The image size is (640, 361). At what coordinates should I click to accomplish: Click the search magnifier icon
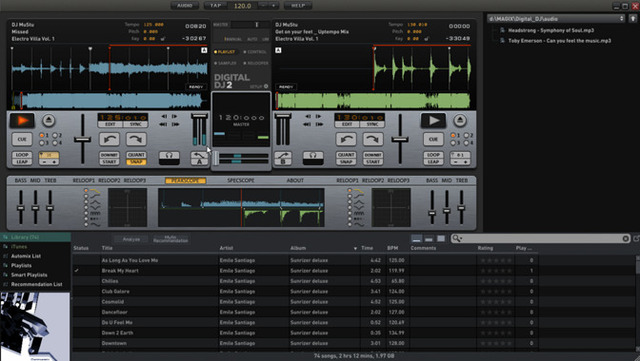tap(456, 238)
